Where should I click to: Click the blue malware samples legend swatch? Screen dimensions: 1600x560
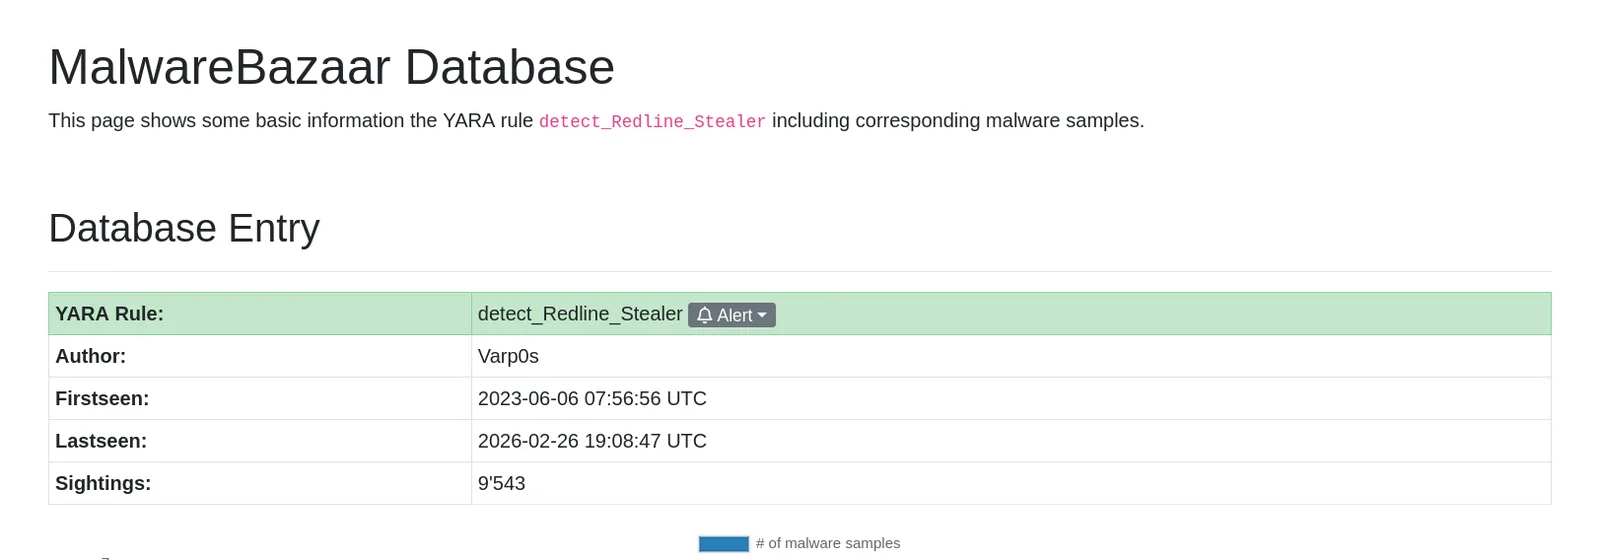724,544
